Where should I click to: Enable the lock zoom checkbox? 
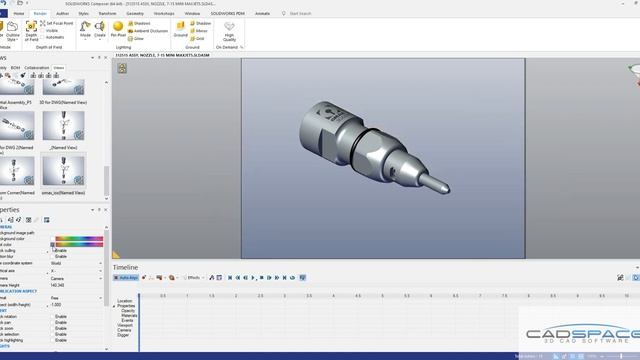point(53,328)
